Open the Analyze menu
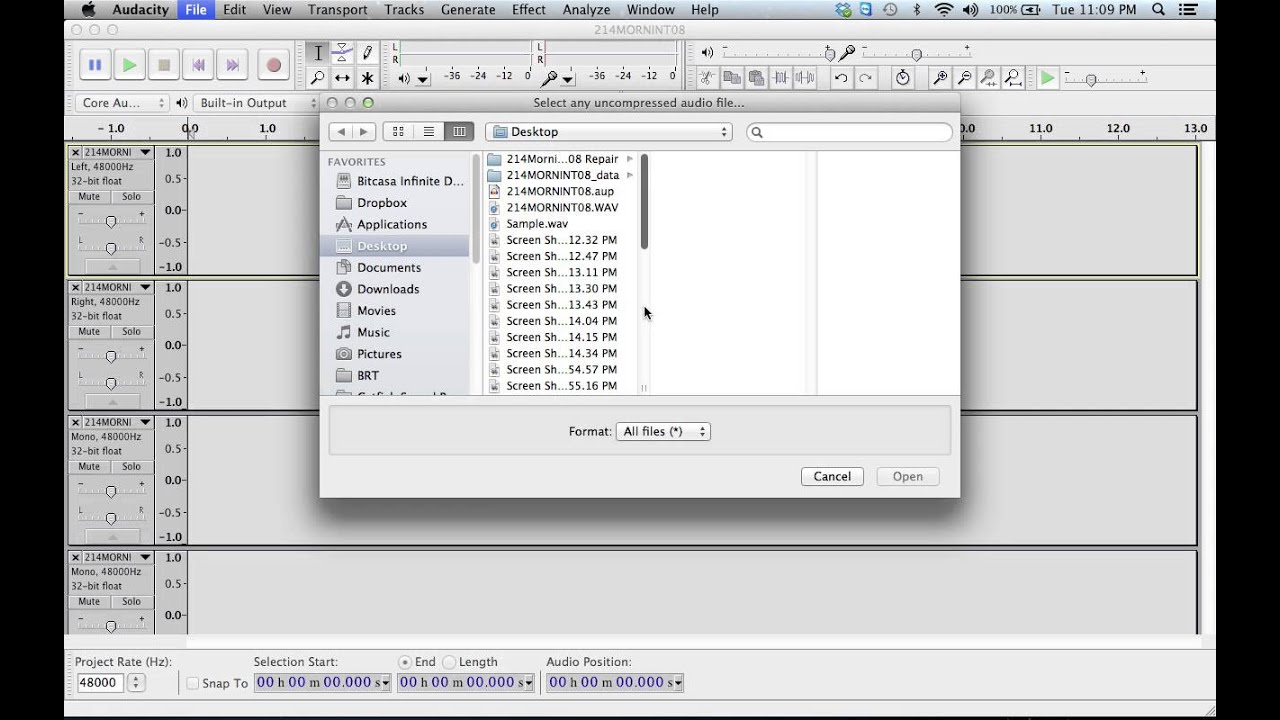This screenshot has height=720, width=1280. point(586,9)
